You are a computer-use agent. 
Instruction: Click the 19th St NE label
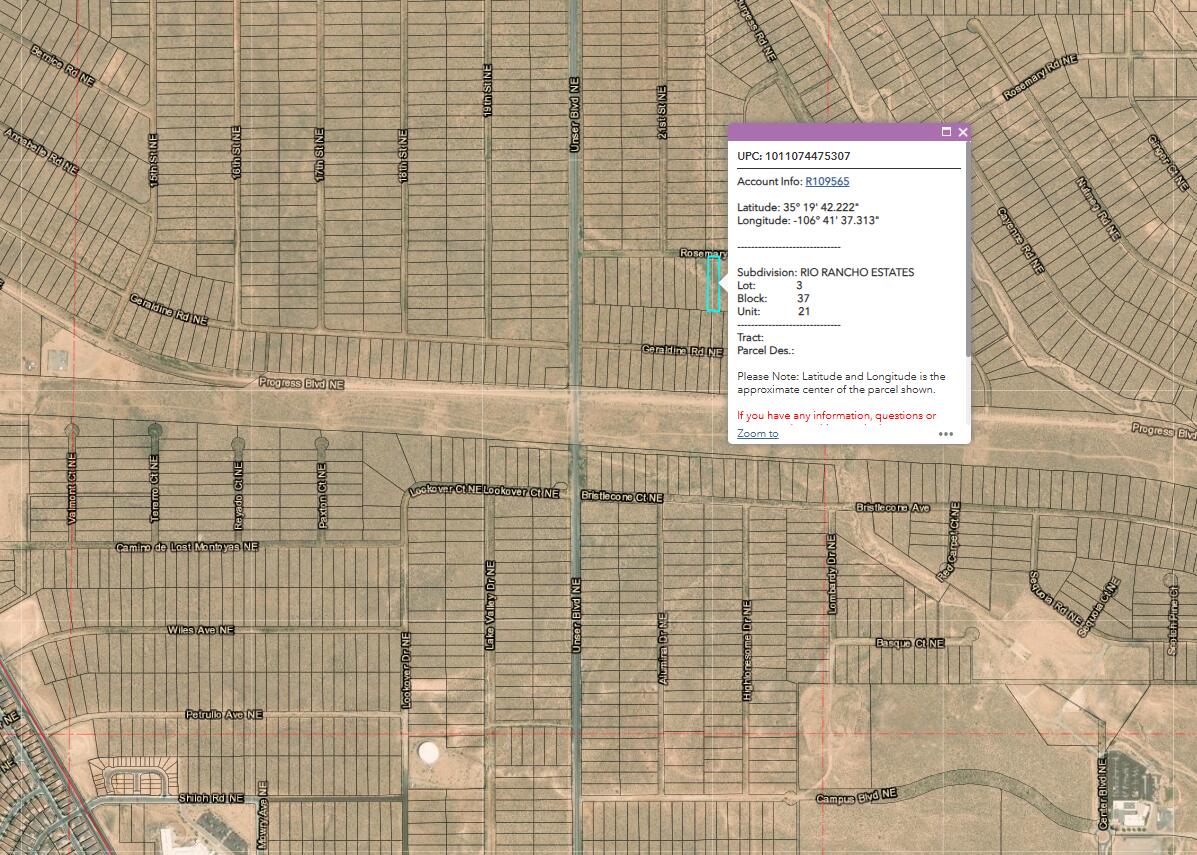(489, 91)
